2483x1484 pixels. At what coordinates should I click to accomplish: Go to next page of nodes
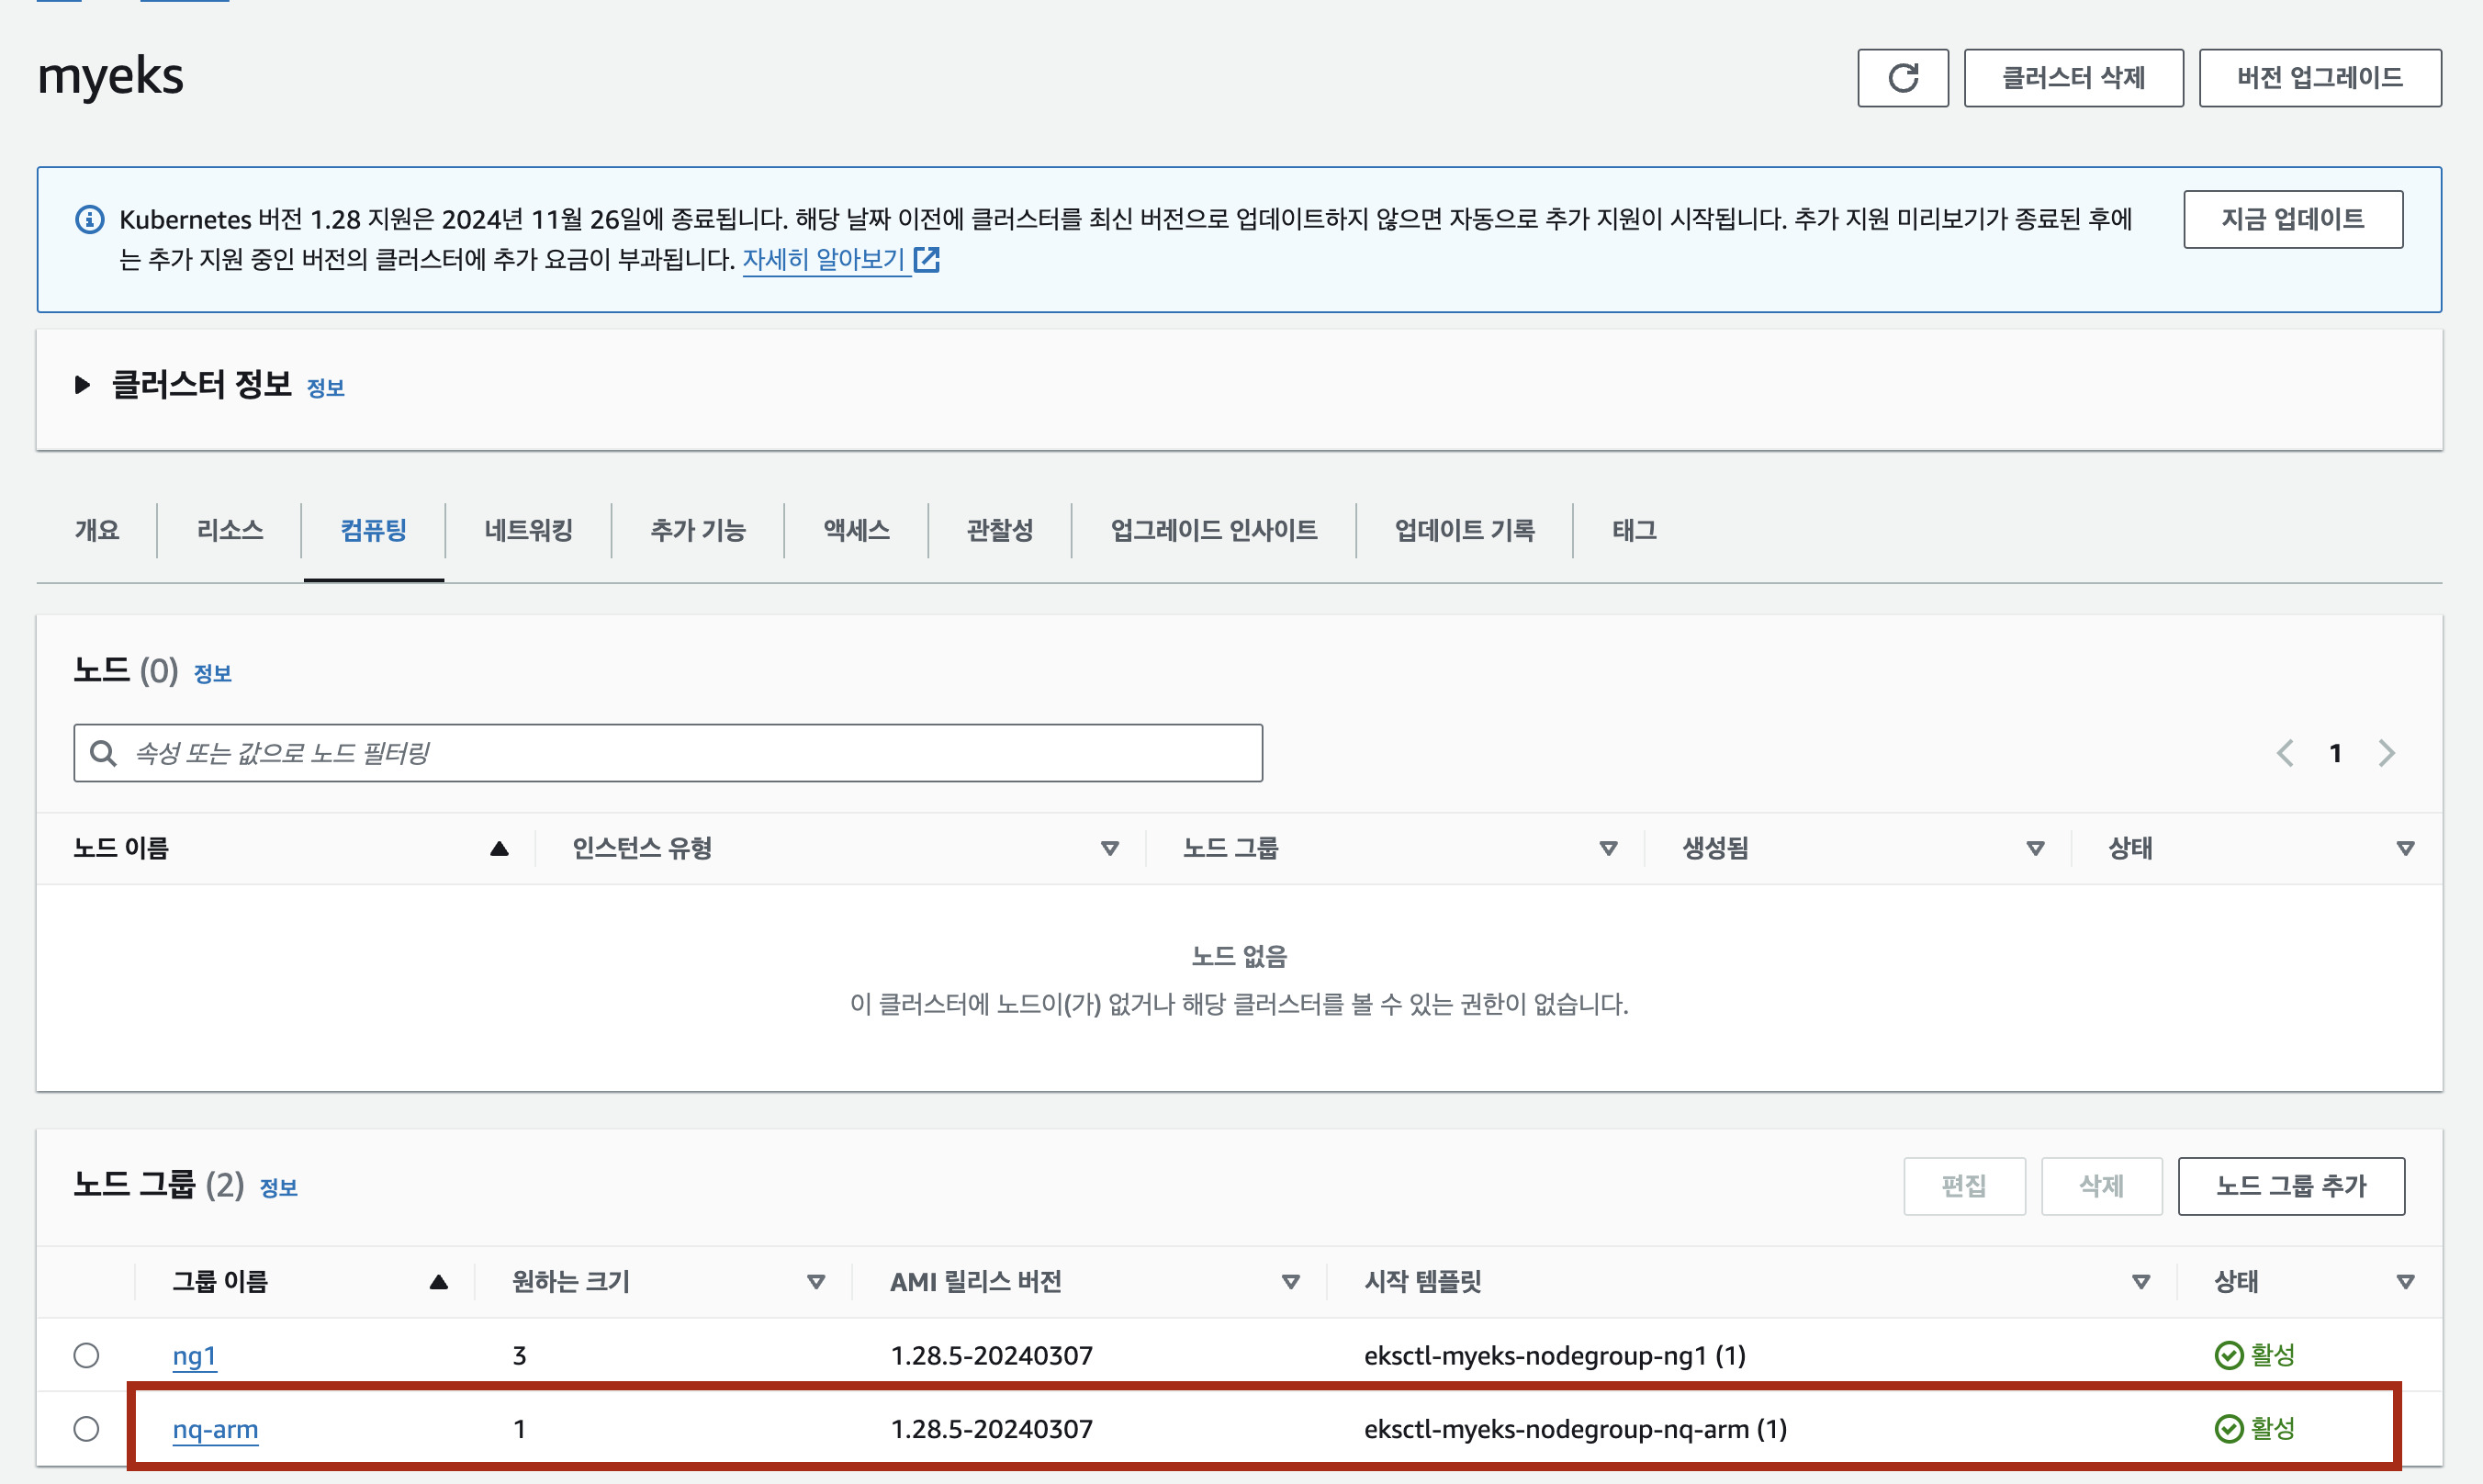point(2386,753)
